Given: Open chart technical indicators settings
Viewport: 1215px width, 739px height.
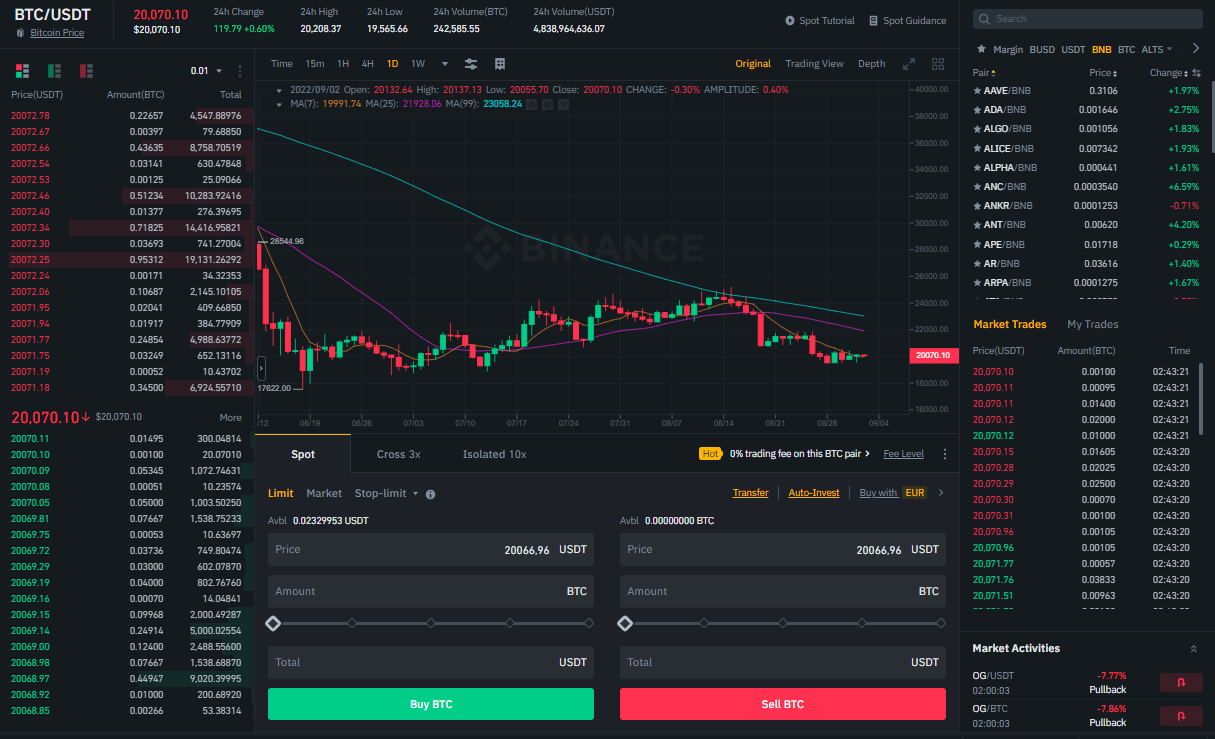Looking at the screenshot, I should tap(471, 63).
